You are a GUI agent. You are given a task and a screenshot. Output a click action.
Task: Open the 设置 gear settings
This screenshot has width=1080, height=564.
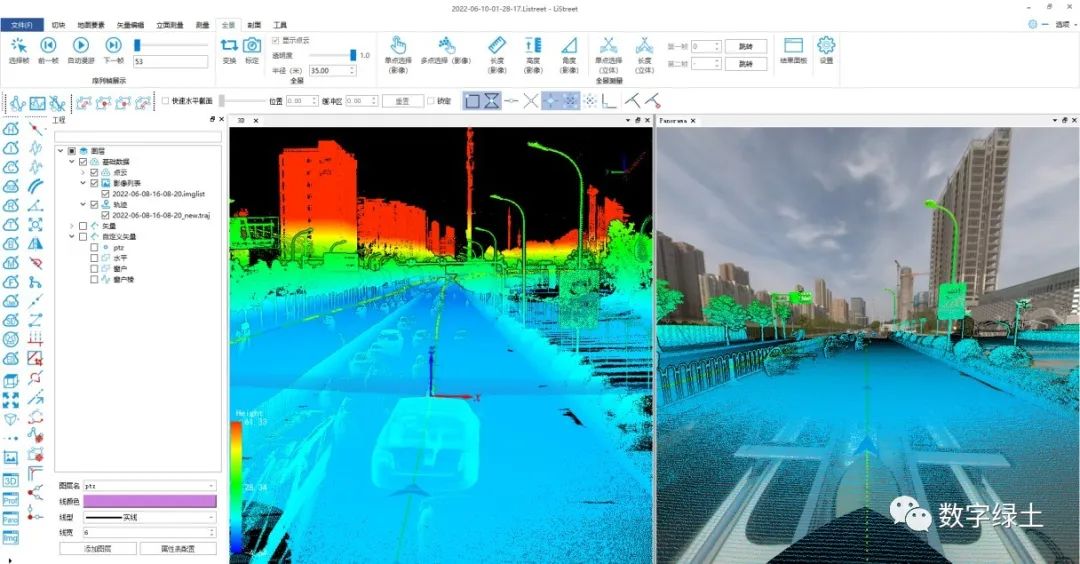[x=826, y=46]
